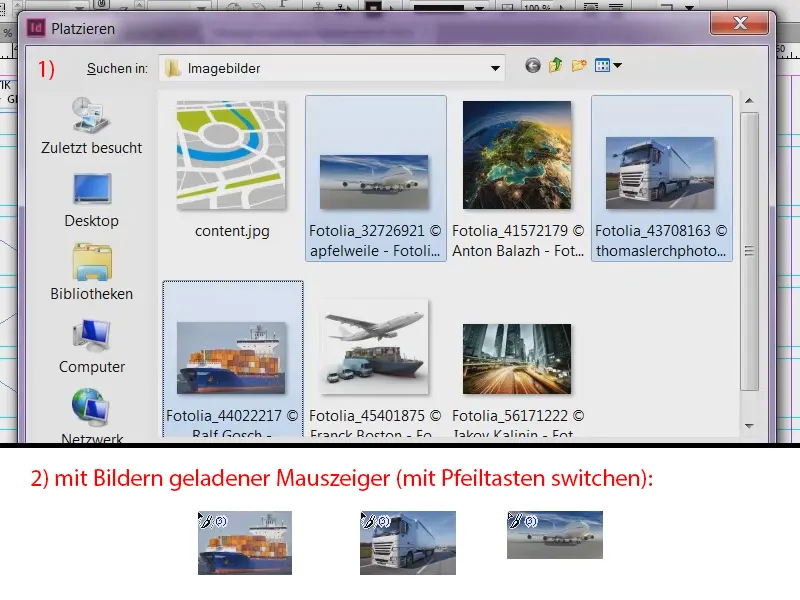Click the Fotolia_32726921 file name label
The height and width of the screenshot is (600, 800).
click(x=375, y=241)
